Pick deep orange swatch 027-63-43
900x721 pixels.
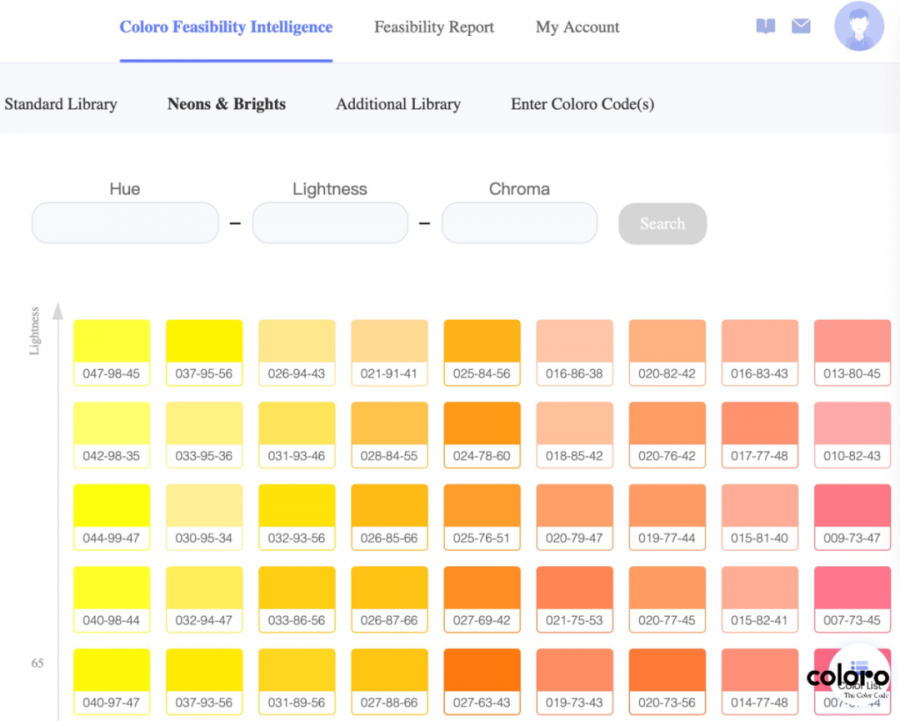[x=482, y=681]
